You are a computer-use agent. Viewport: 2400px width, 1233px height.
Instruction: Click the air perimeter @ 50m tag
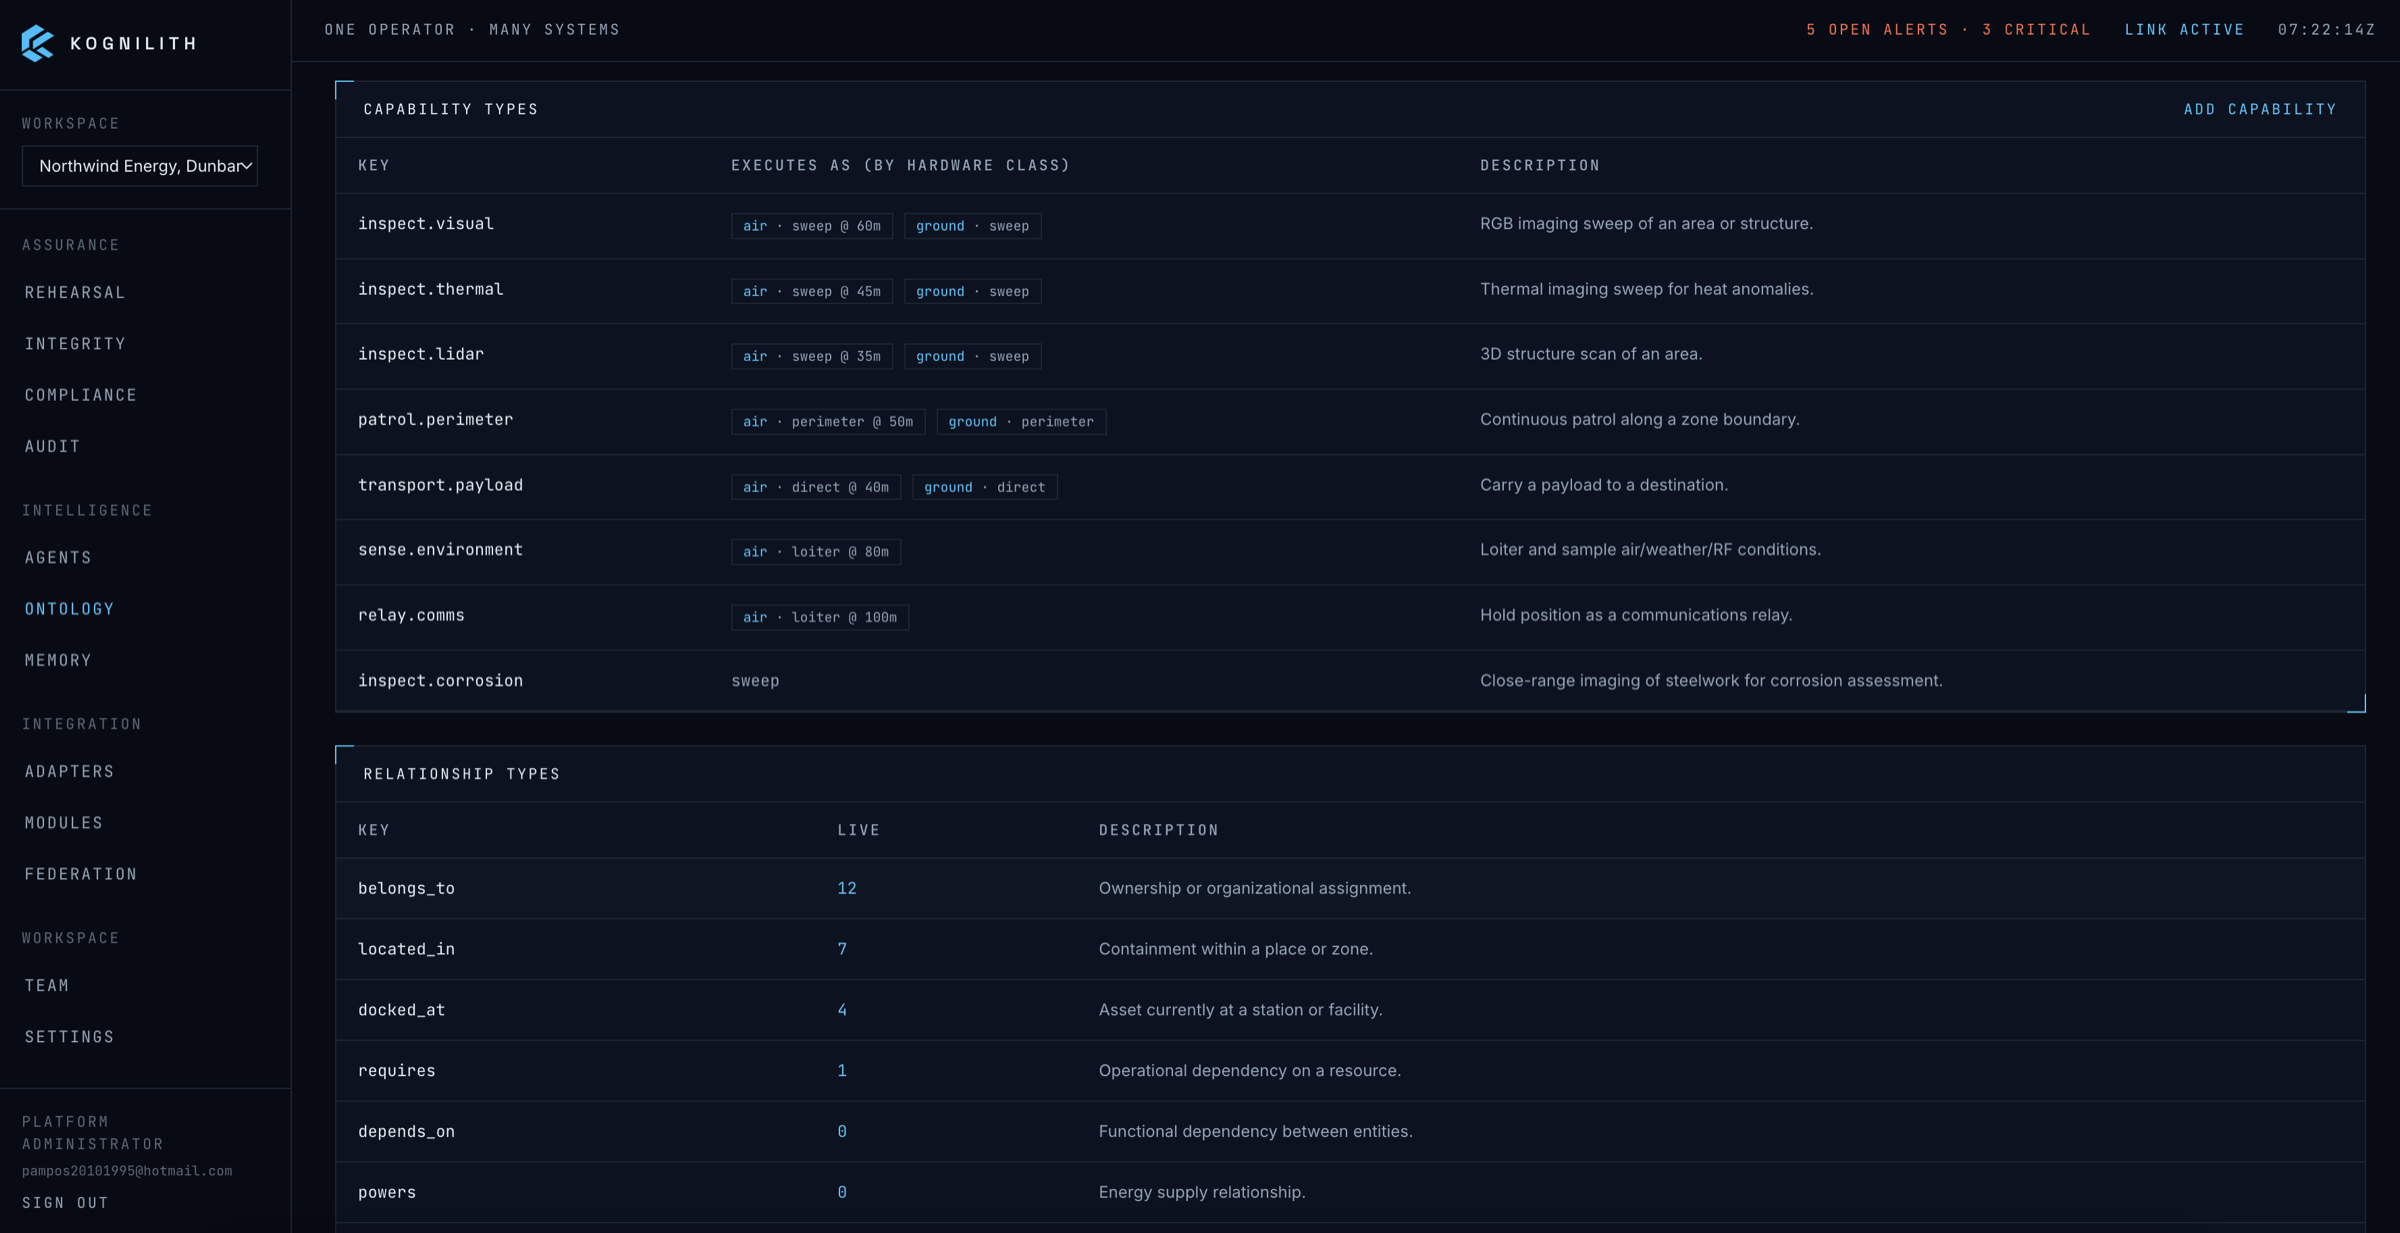pos(828,422)
